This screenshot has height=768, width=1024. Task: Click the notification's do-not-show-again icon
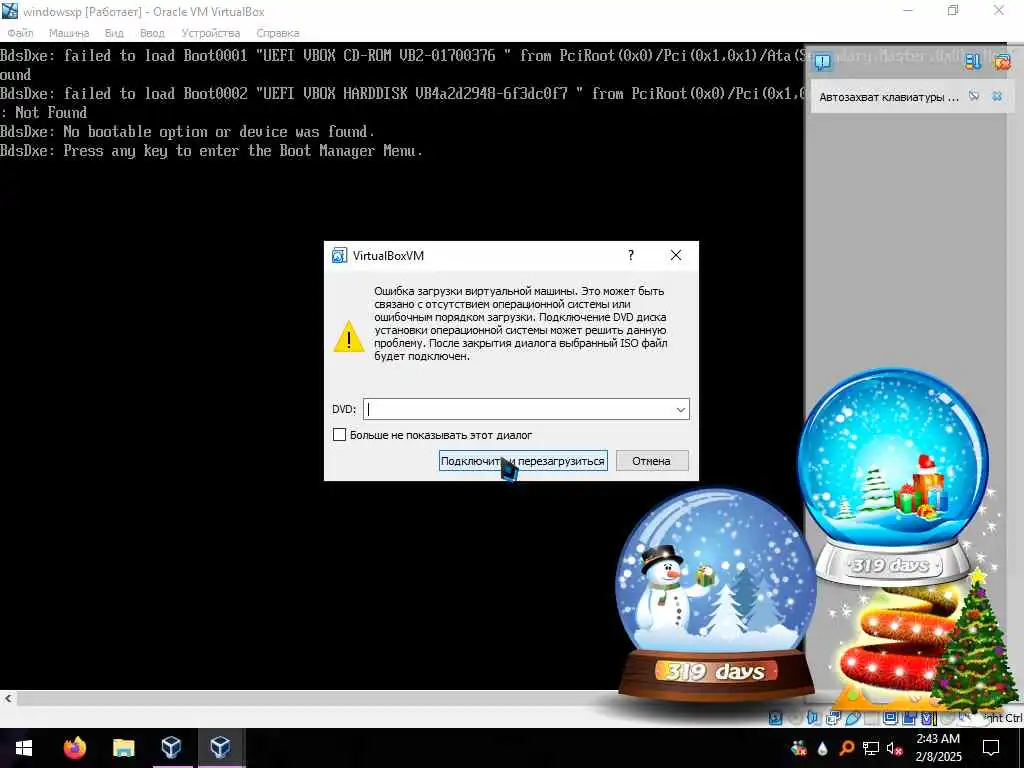(974, 96)
